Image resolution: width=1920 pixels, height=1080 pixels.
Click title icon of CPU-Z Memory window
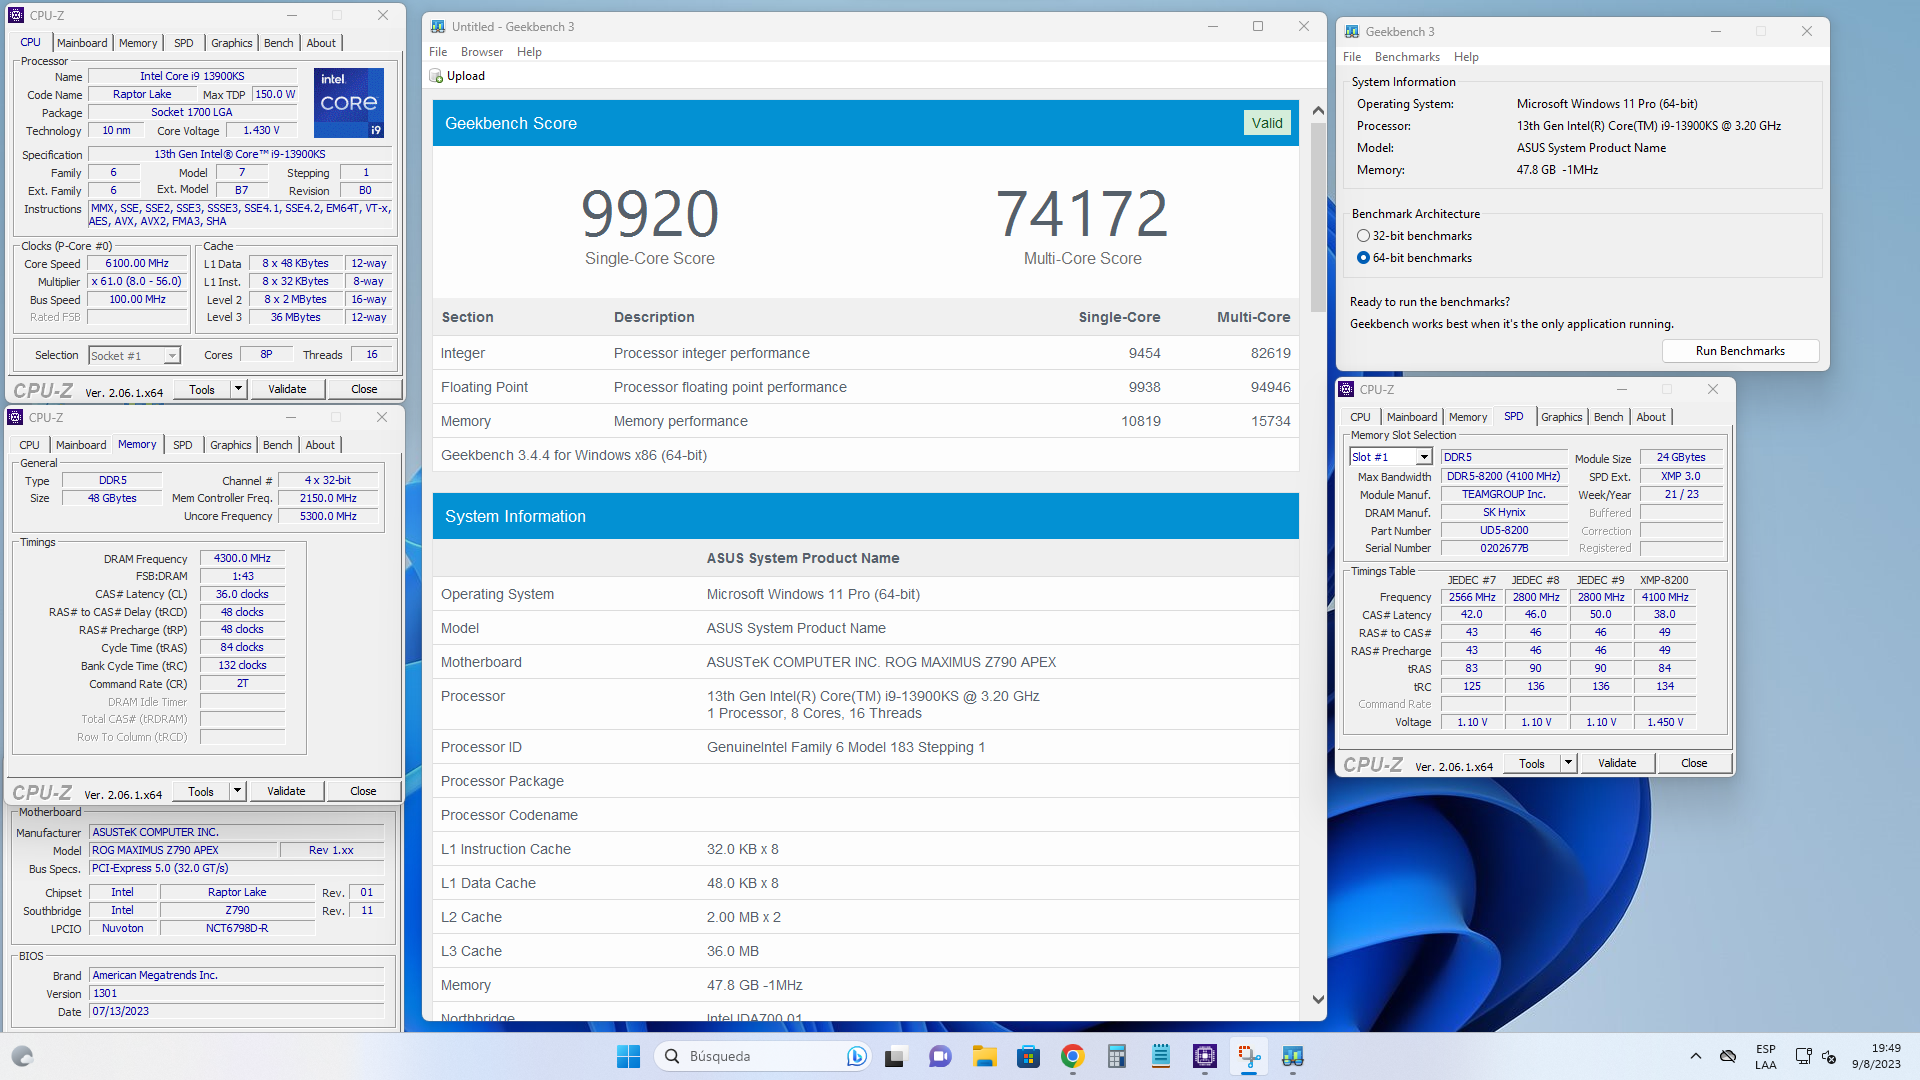[15, 417]
